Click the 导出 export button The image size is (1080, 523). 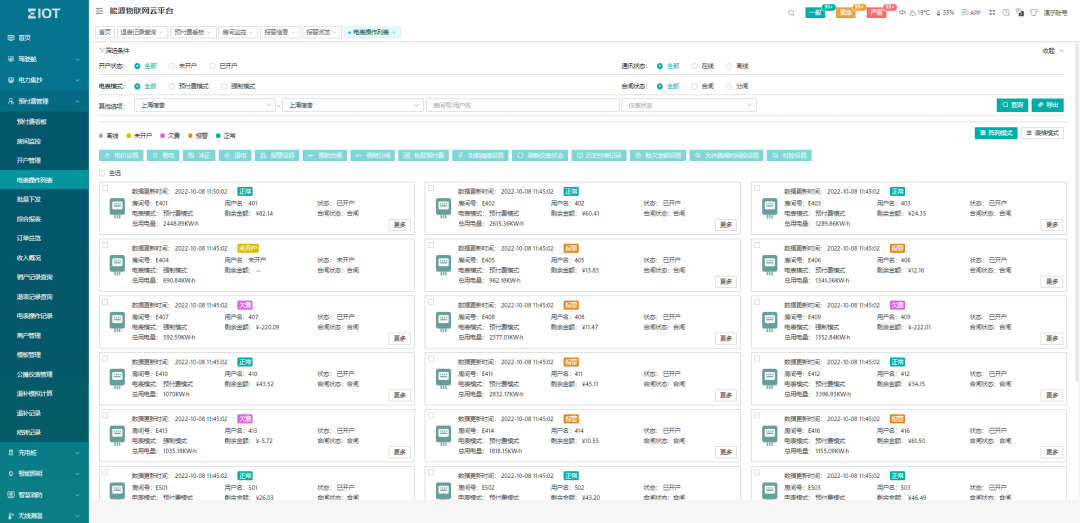1047,105
